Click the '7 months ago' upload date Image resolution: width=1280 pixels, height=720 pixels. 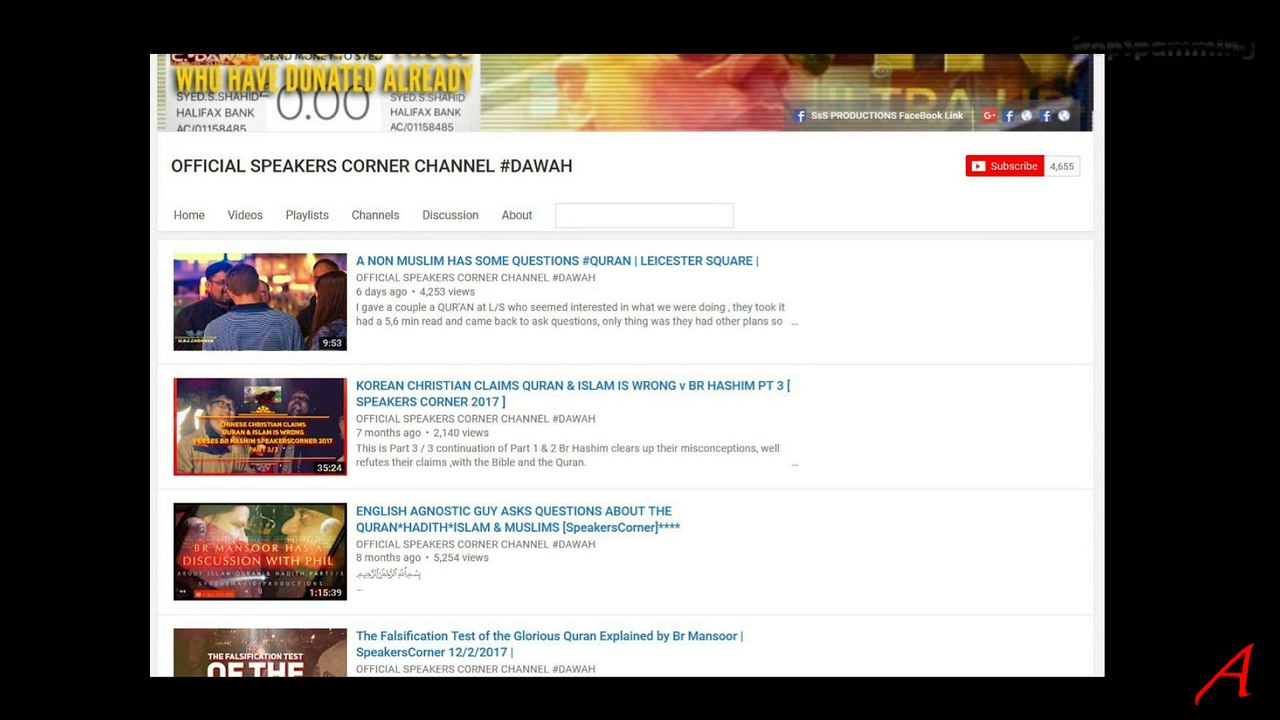point(388,433)
